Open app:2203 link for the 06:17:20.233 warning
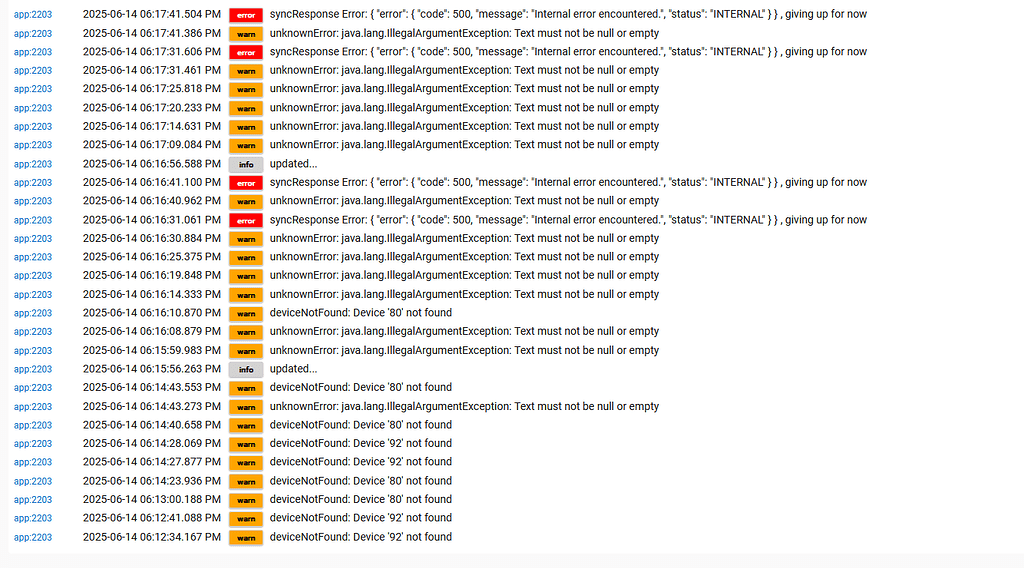Viewport: 1024px width, 568px height. pyautogui.click(x=32, y=108)
